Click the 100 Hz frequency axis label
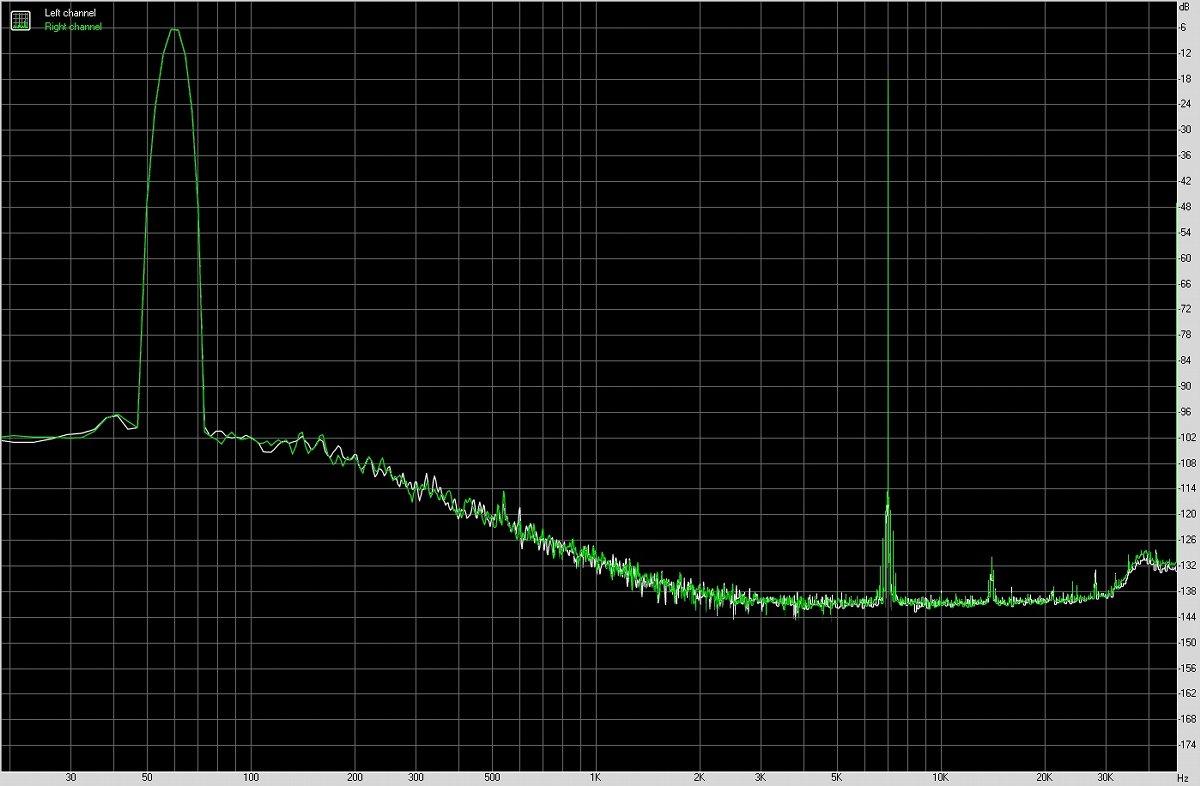The height and width of the screenshot is (786, 1200). [251, 777]
